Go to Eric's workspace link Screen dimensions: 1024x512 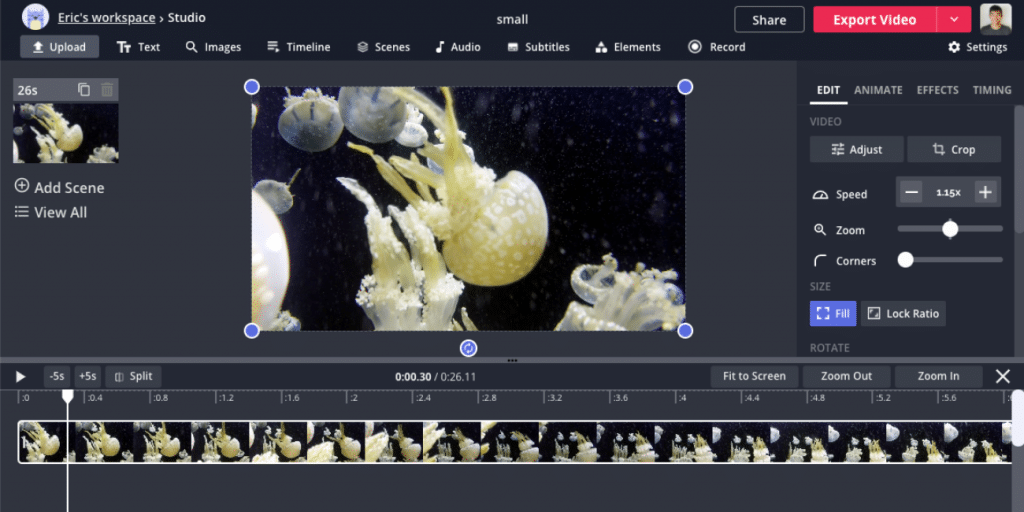click(x=106, y=18)
